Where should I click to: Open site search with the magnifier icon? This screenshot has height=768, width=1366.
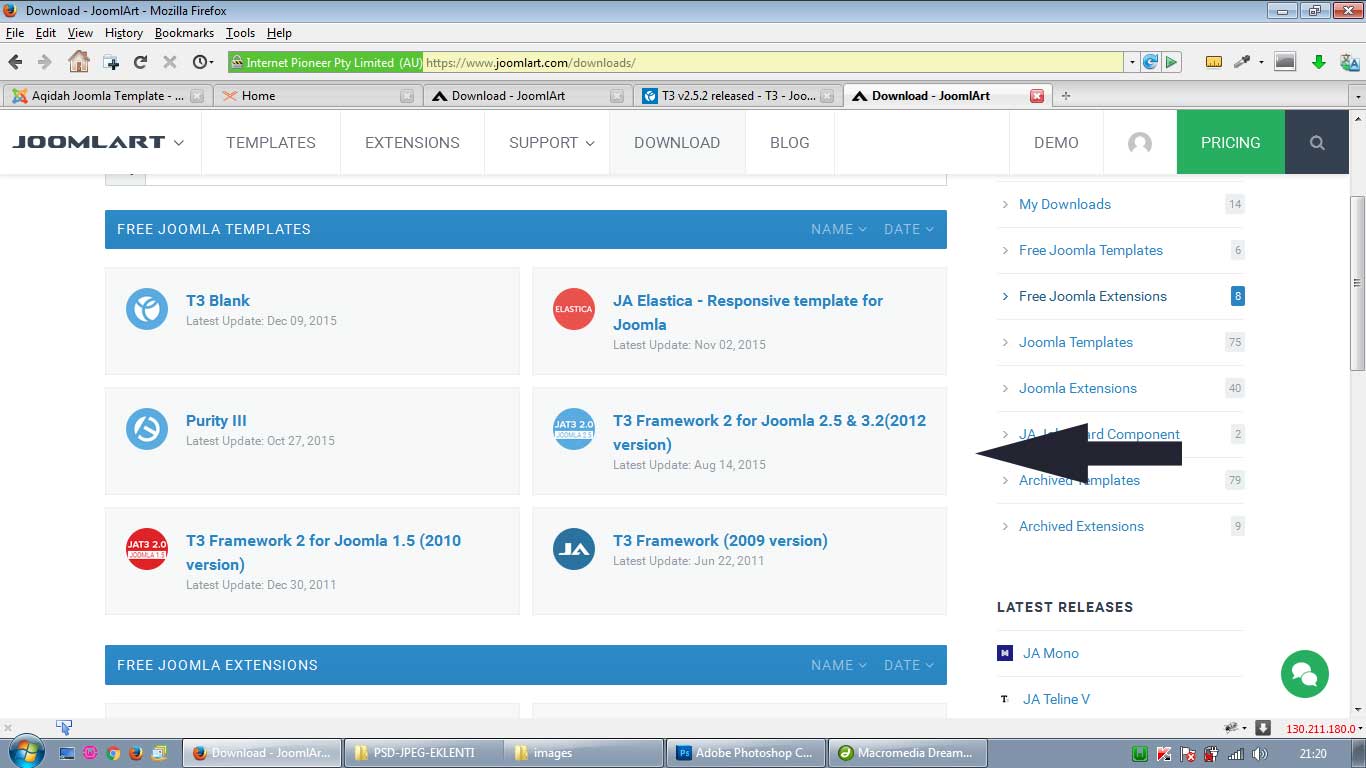tap(1317, 143)
